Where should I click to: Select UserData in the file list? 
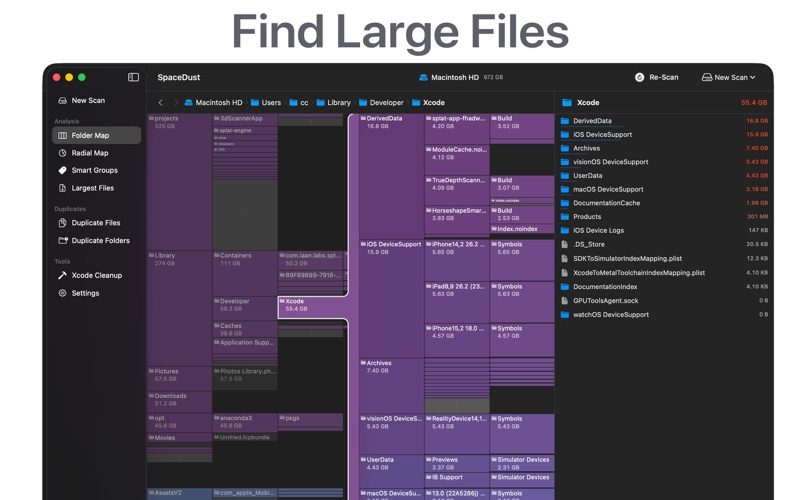[664, 176]
